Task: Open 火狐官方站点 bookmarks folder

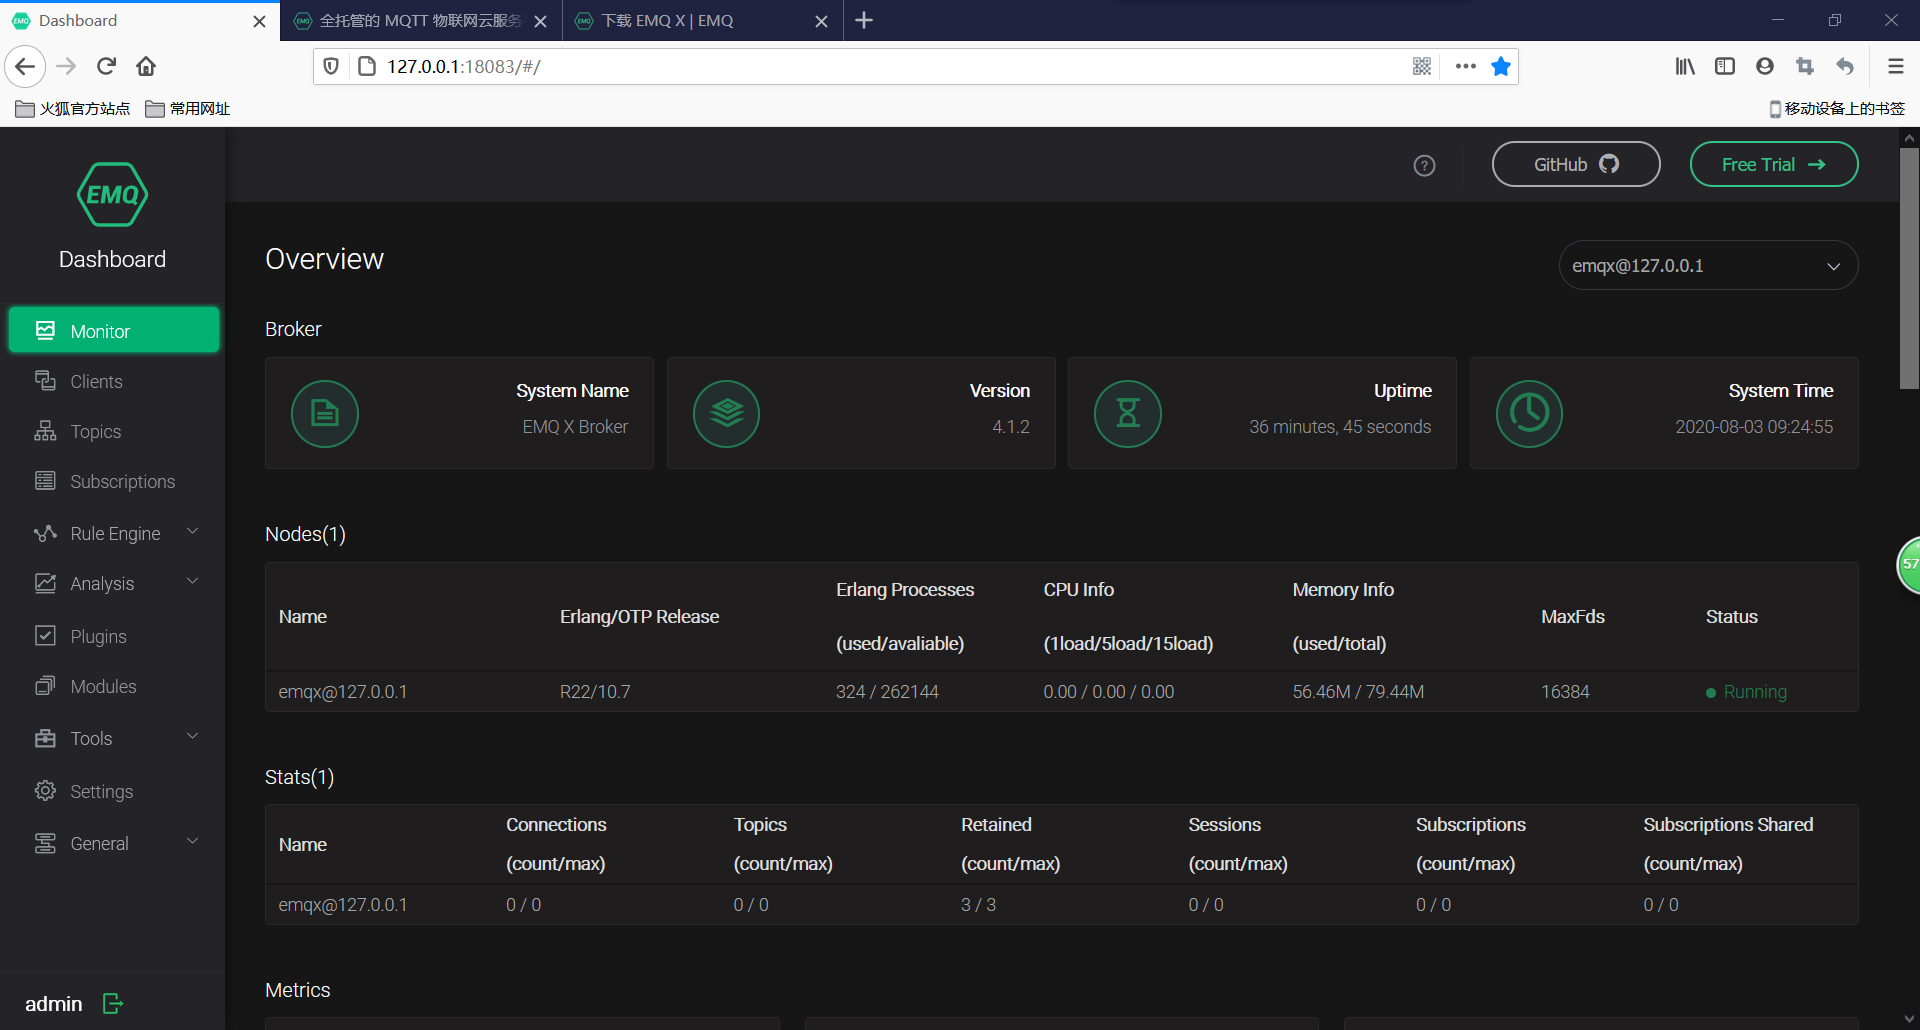Action: pos(73,108)
